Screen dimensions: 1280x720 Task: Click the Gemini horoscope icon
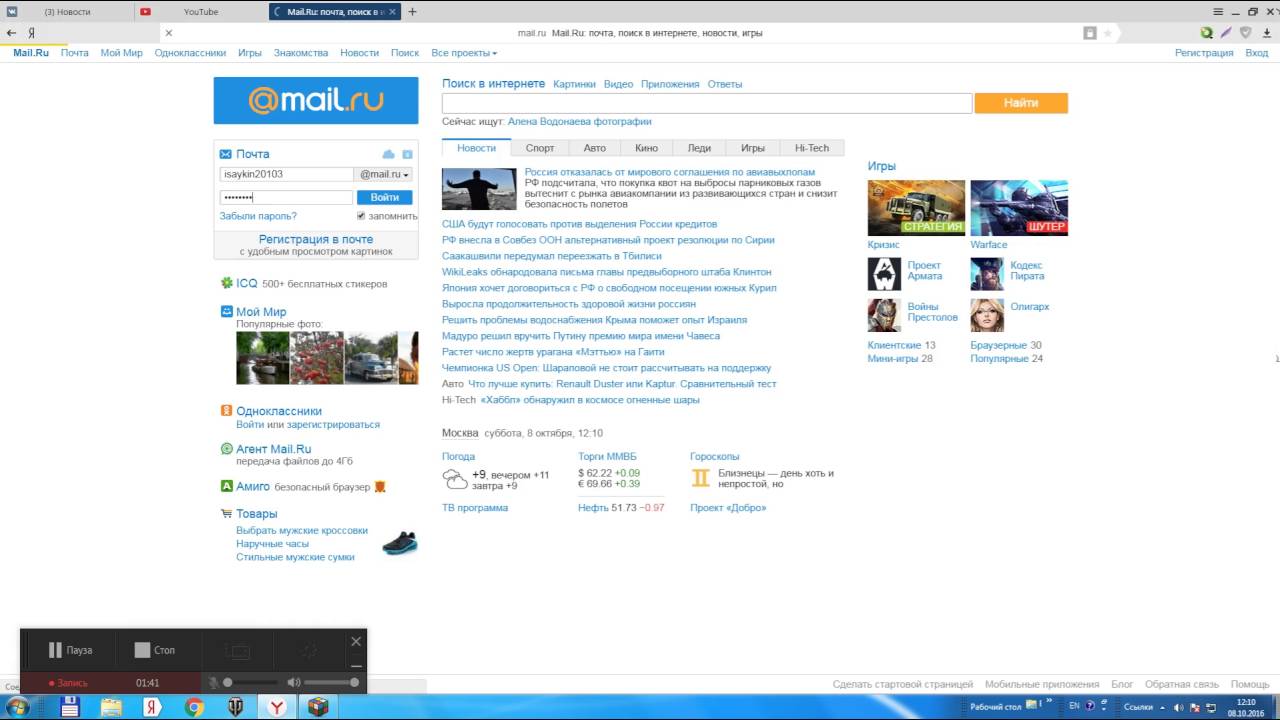(700, 478)
